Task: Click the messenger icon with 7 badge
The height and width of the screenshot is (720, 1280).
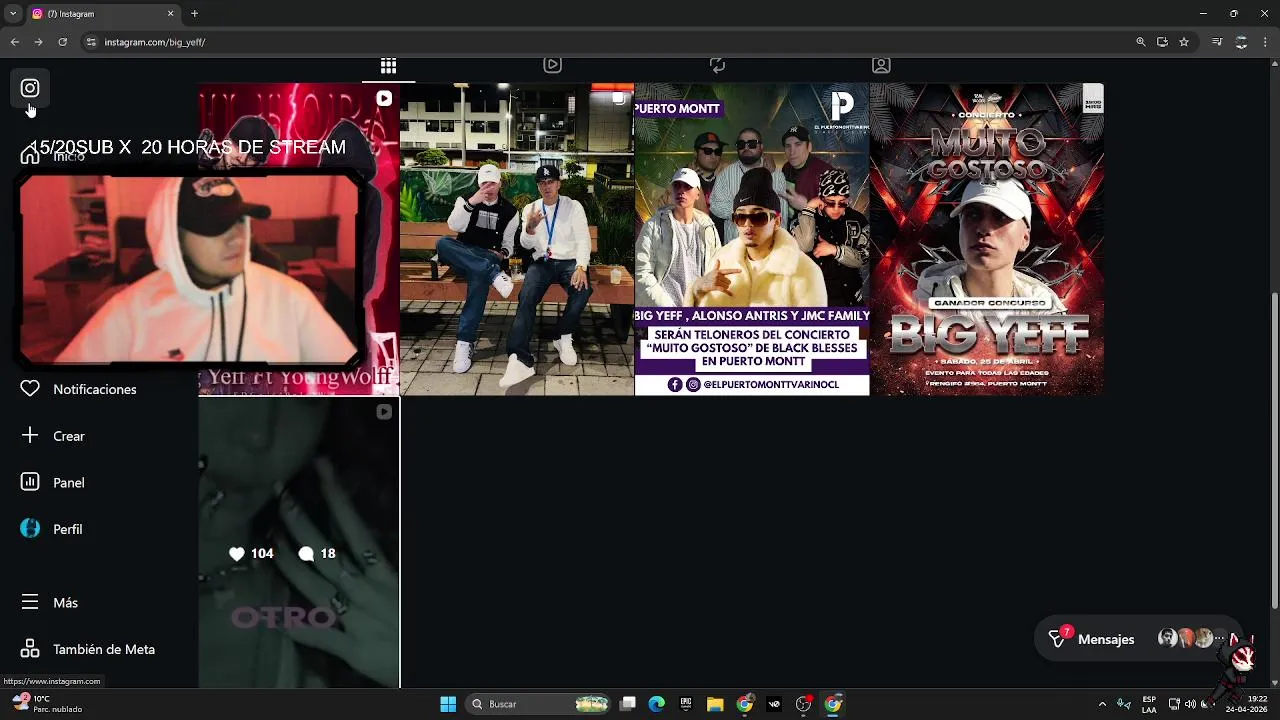Action: [1058, 639]
